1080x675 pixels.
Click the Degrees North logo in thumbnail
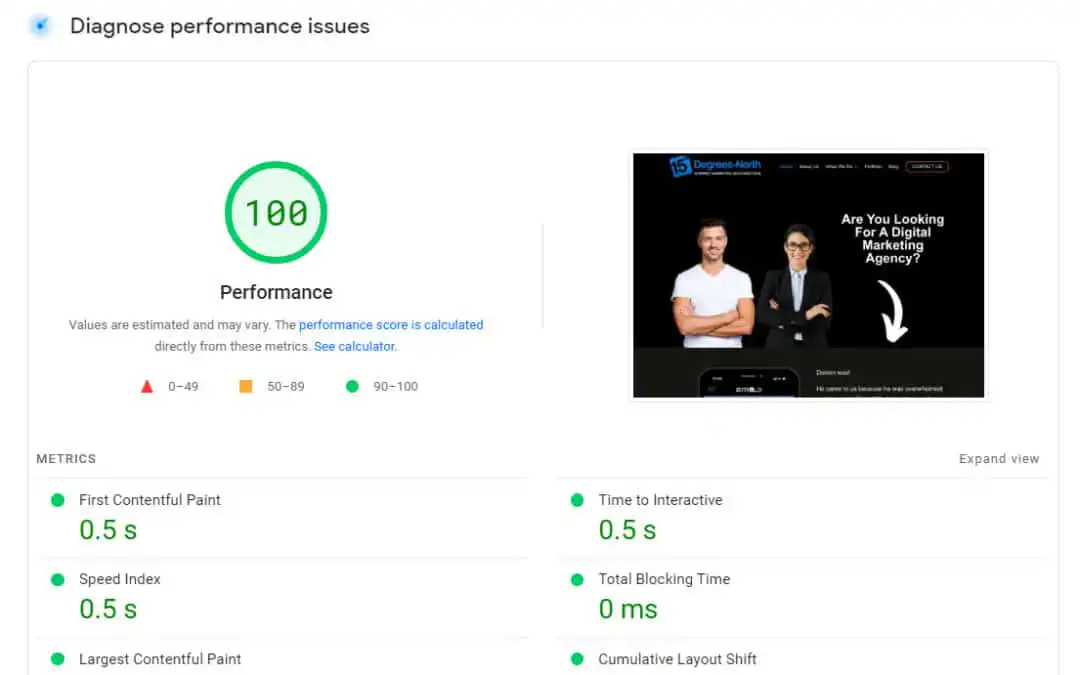715,166
